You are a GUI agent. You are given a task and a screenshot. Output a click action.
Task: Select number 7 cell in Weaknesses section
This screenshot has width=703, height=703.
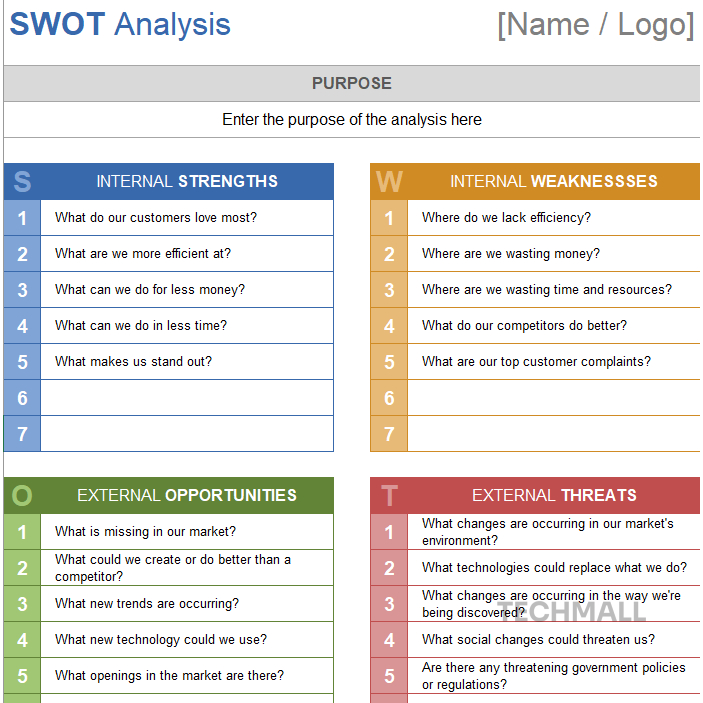(389, 434)
